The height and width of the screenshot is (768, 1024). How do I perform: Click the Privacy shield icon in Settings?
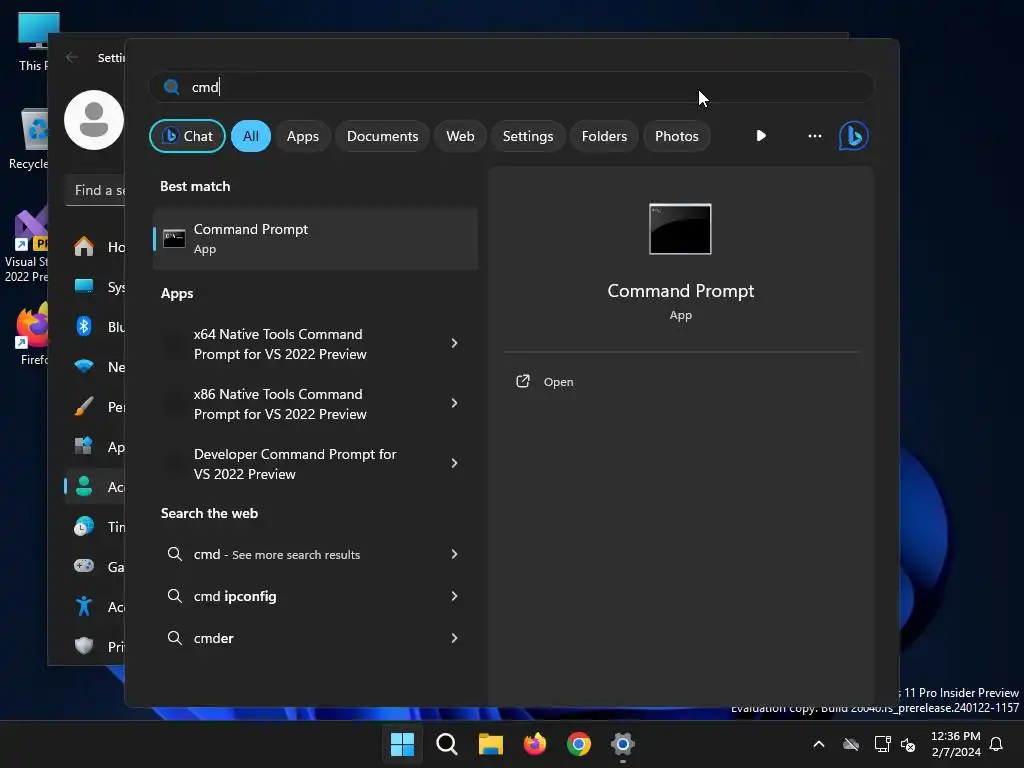coord(84,646)
